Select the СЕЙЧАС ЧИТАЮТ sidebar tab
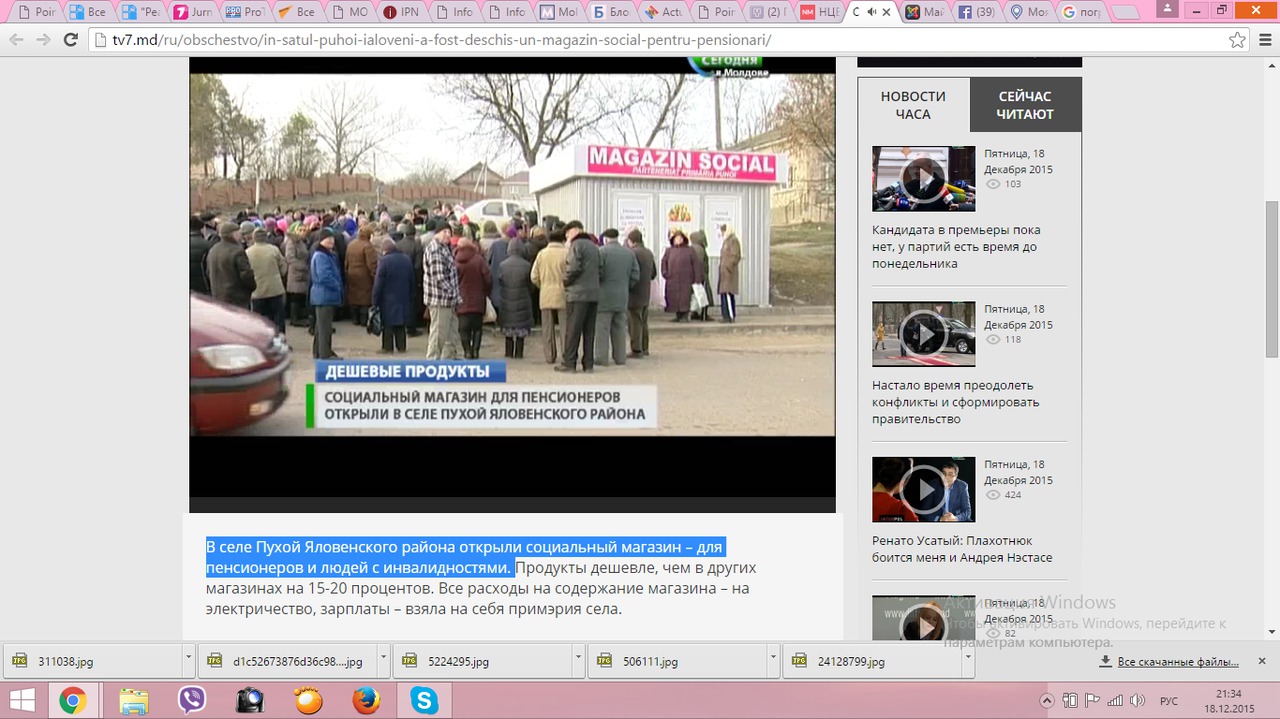1280x719 pixels. 1025,105
